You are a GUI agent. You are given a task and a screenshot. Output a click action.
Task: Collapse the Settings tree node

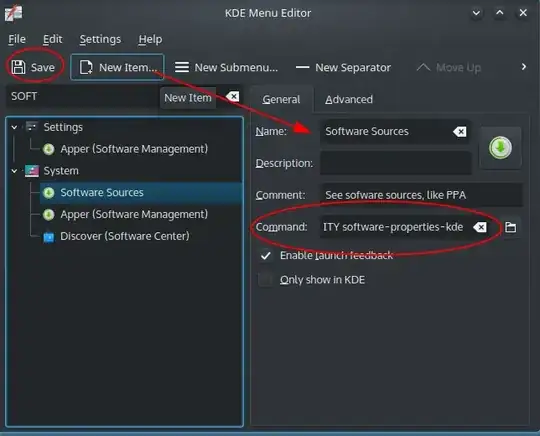[14, 127]
